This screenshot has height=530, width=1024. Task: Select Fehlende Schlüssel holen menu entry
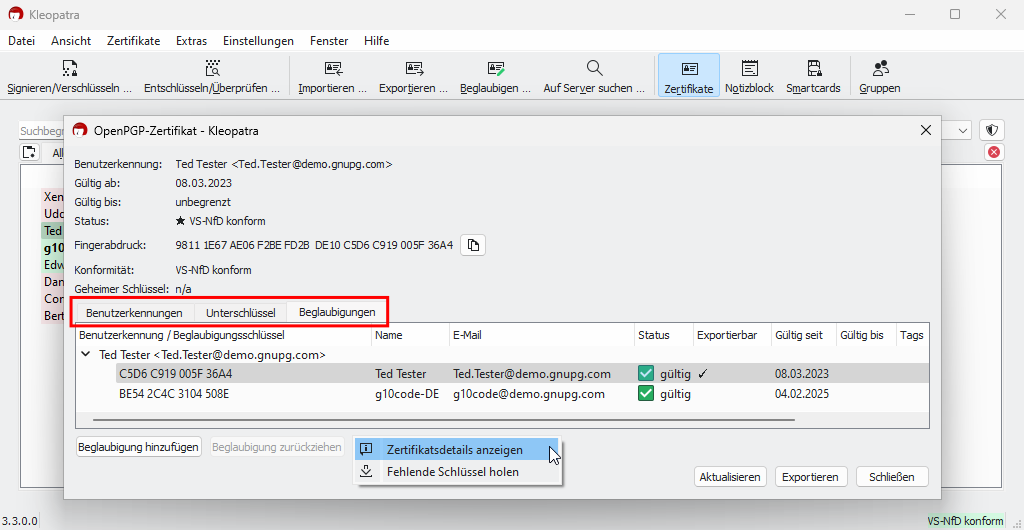pos(452,472)
